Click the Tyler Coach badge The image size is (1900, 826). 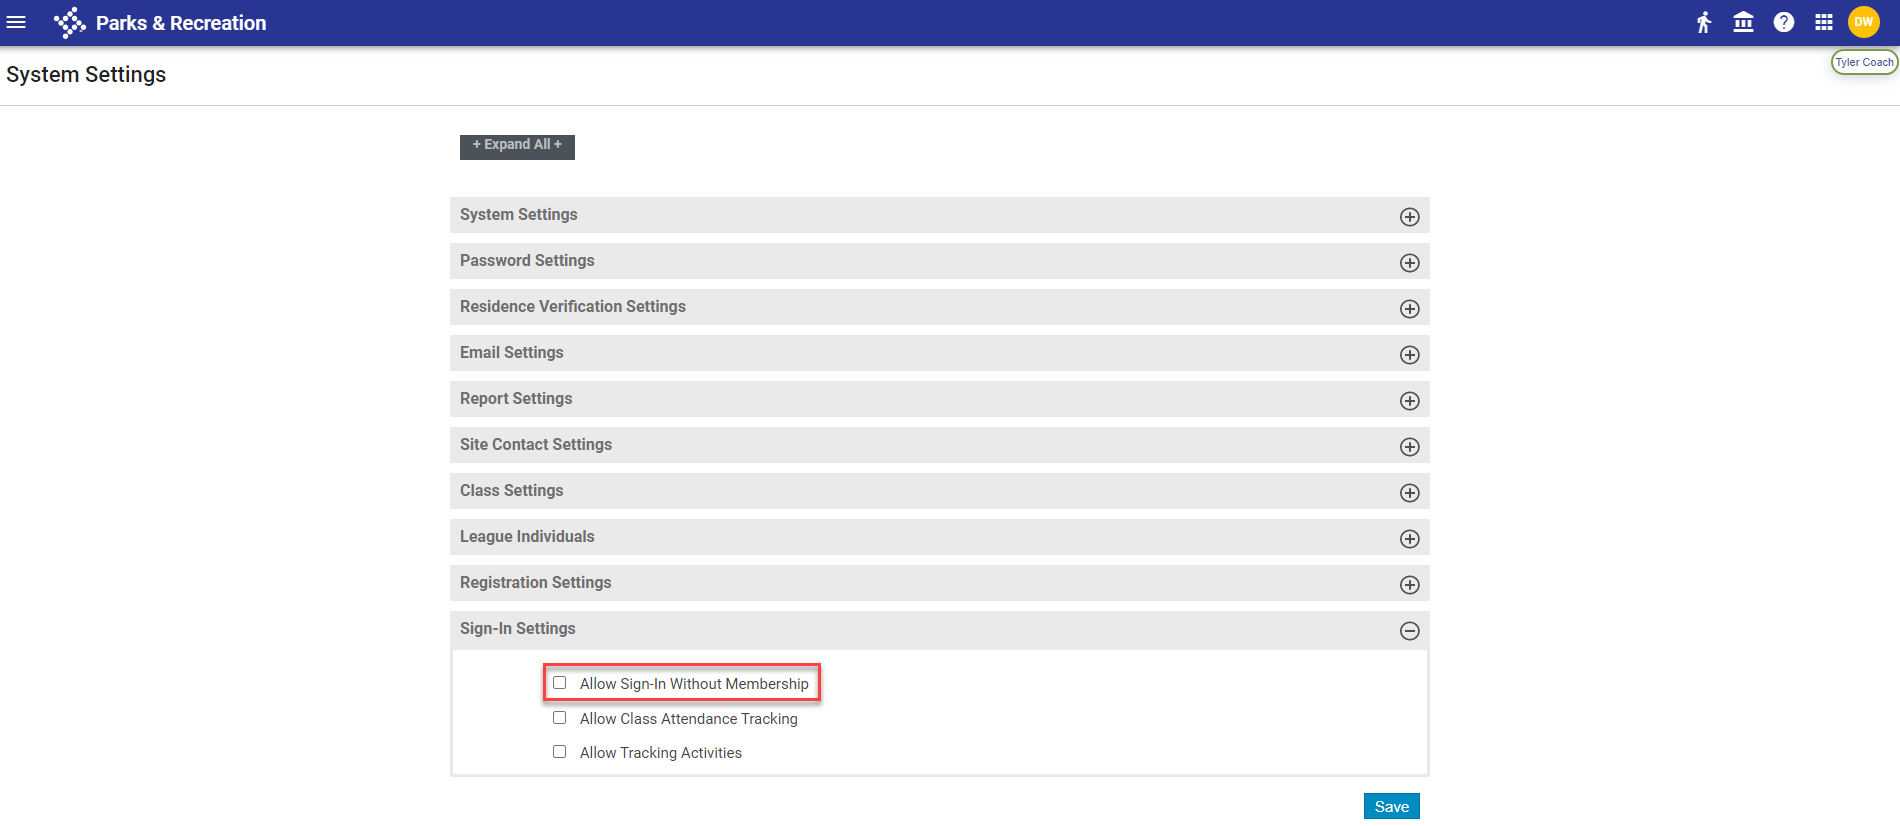pyautogui.click(x=1864, y=62)
